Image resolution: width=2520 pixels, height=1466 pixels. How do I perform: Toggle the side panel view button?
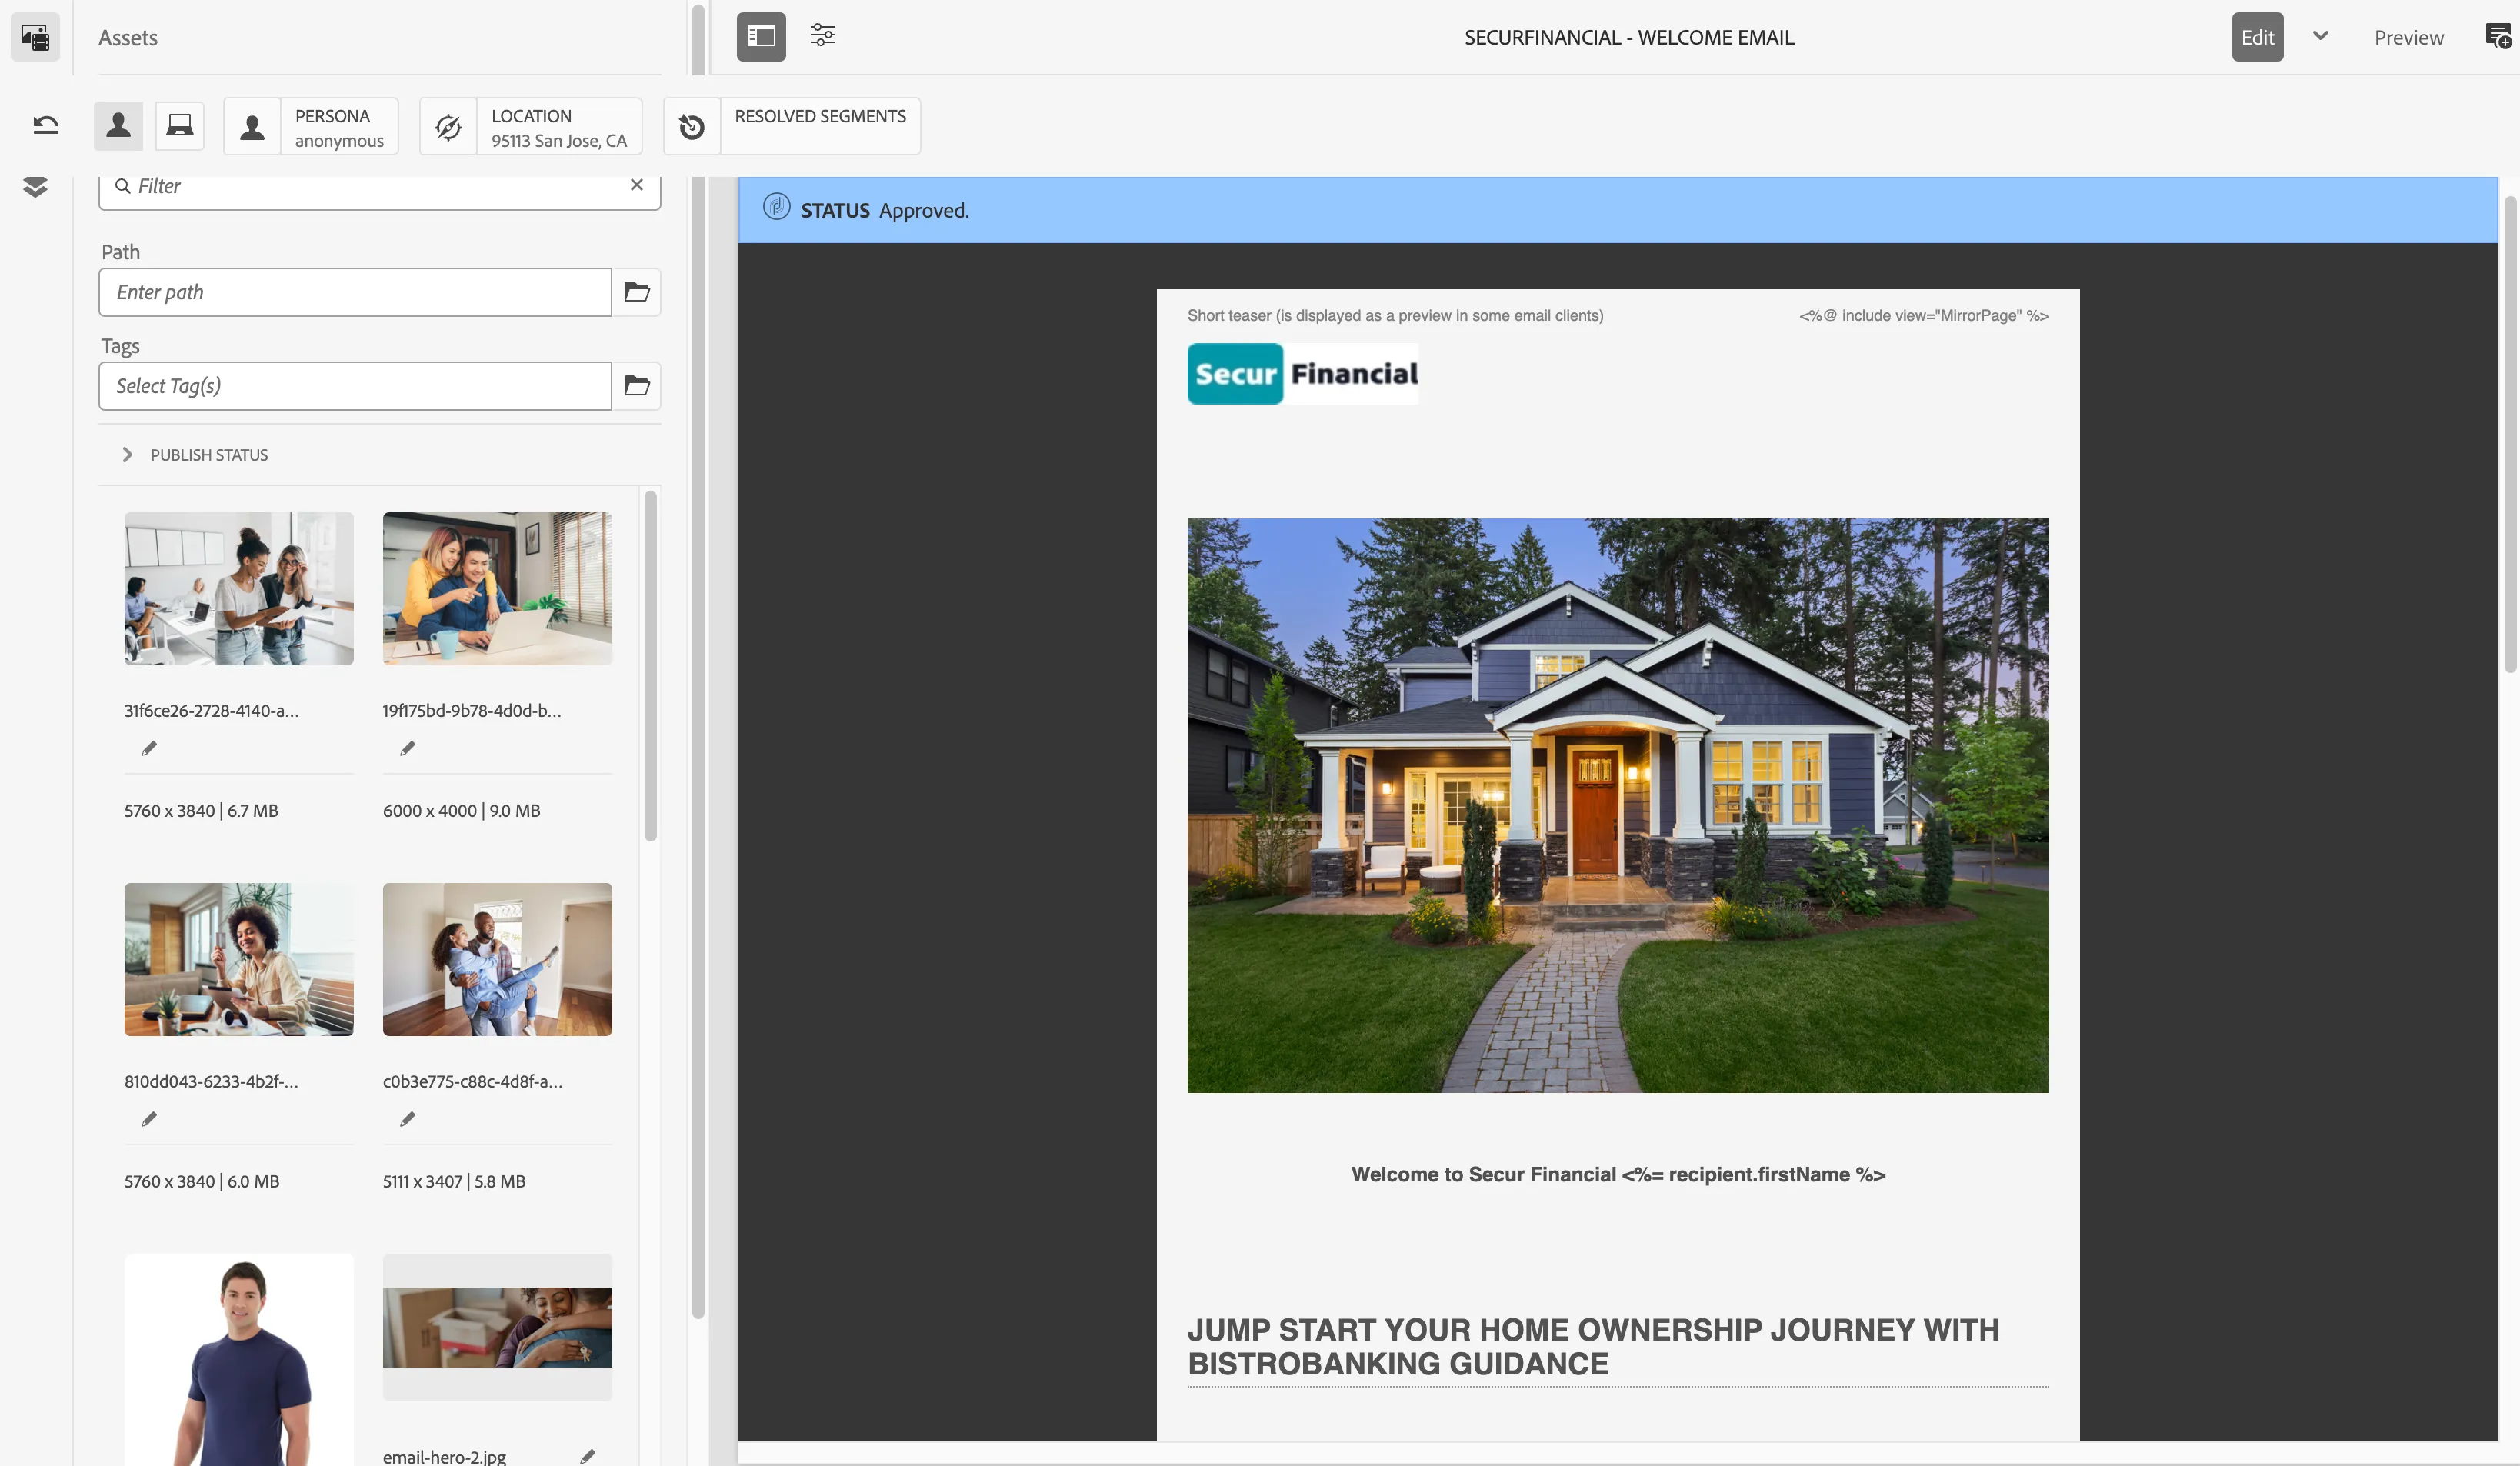coord(761,37)
